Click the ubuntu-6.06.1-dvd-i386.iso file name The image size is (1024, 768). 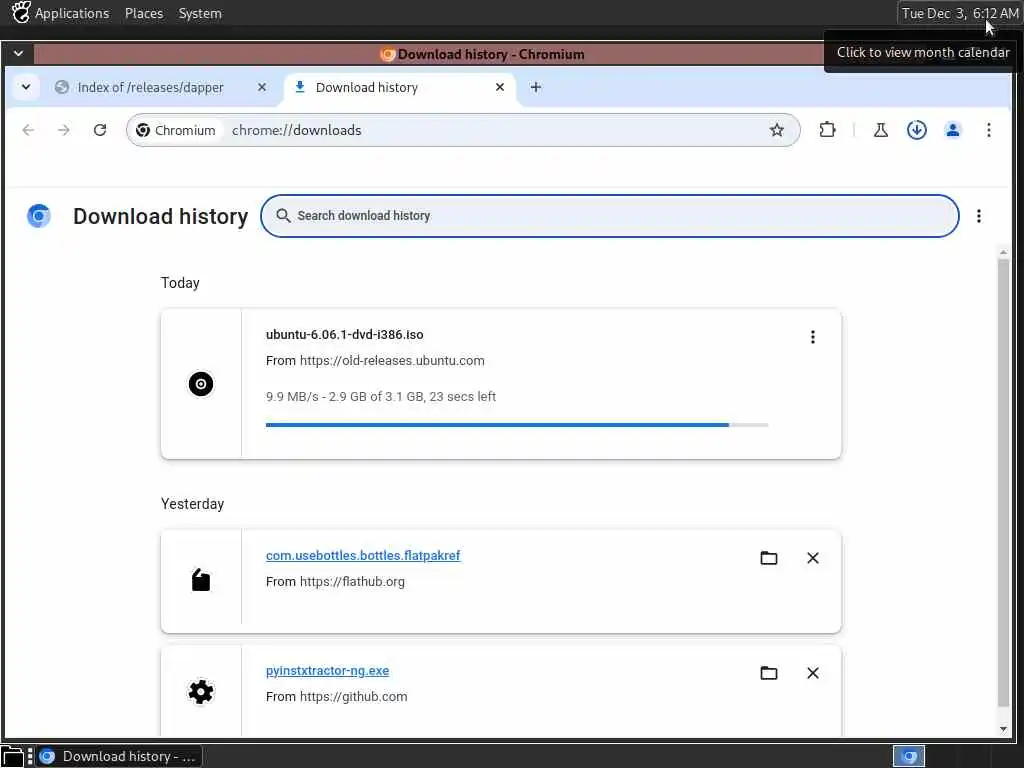pyautogui.click(x=344, y=334)
